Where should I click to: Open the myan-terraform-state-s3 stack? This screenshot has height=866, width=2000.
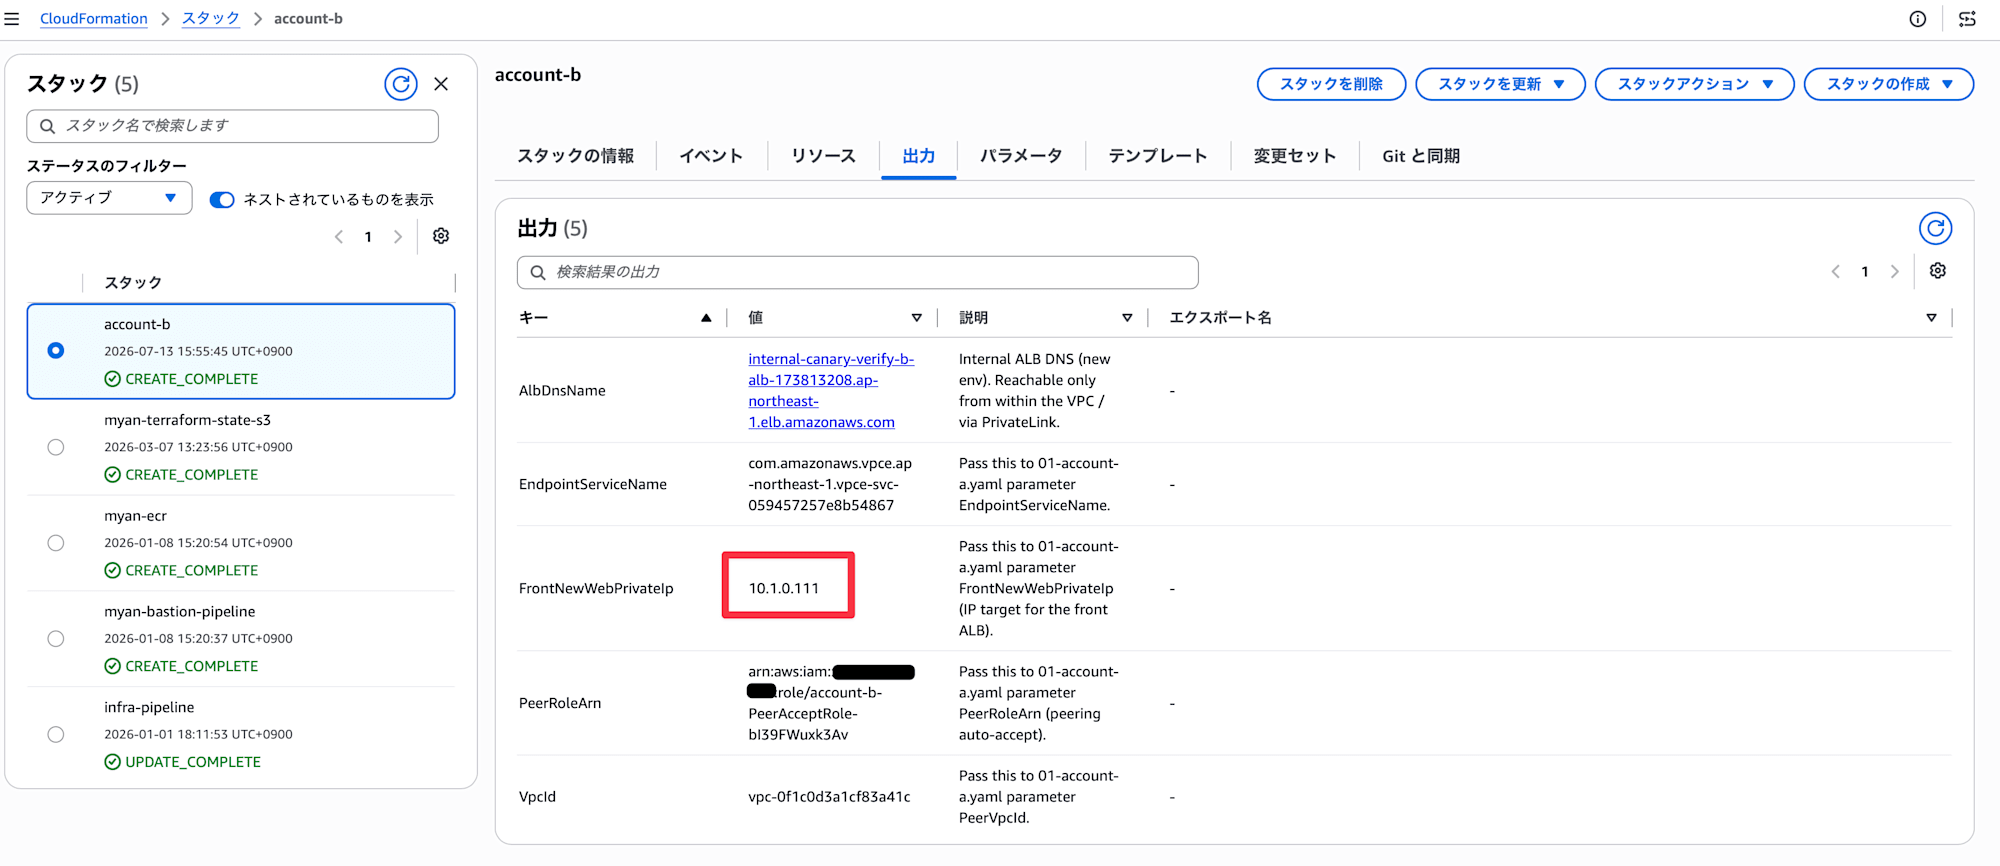pyautogui.click(x=188, y=420)
